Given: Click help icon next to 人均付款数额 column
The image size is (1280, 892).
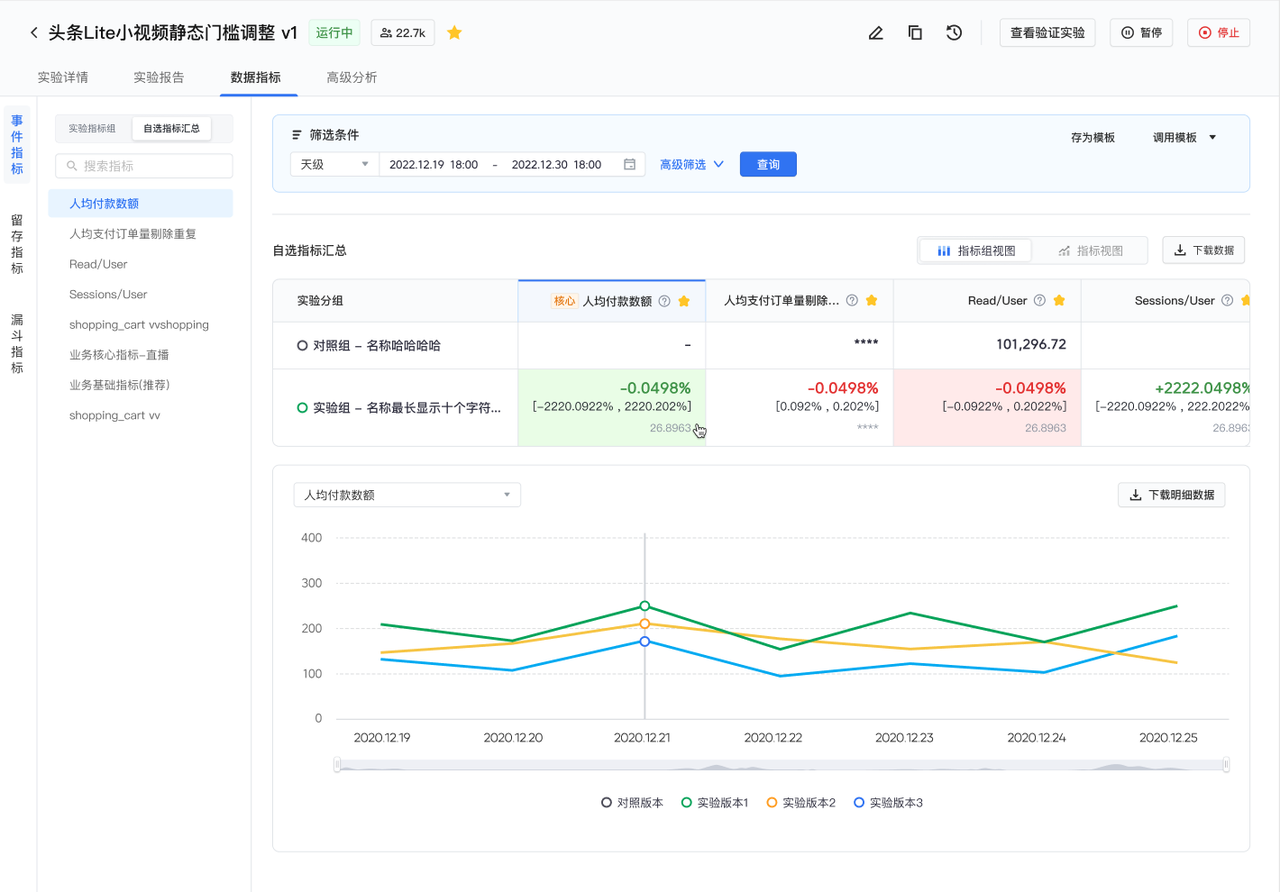Looking at the screenshot, I should 664,301.
